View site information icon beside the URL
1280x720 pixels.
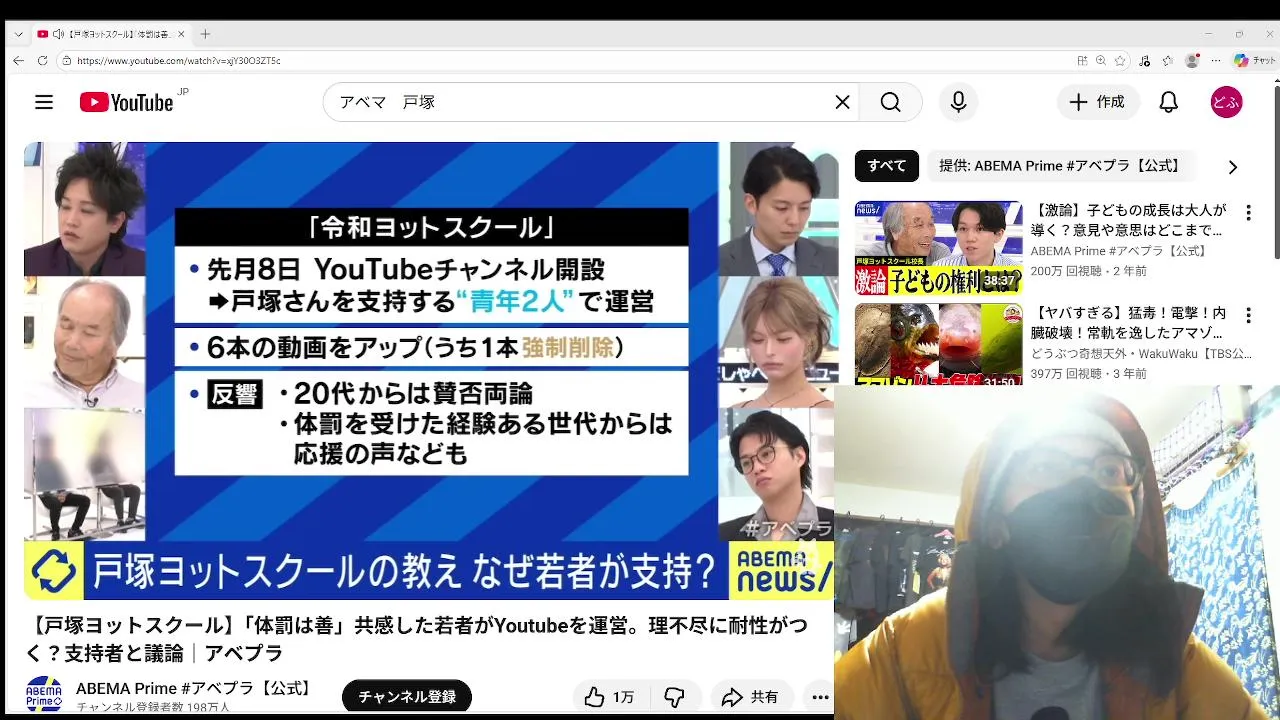(66, 61)
